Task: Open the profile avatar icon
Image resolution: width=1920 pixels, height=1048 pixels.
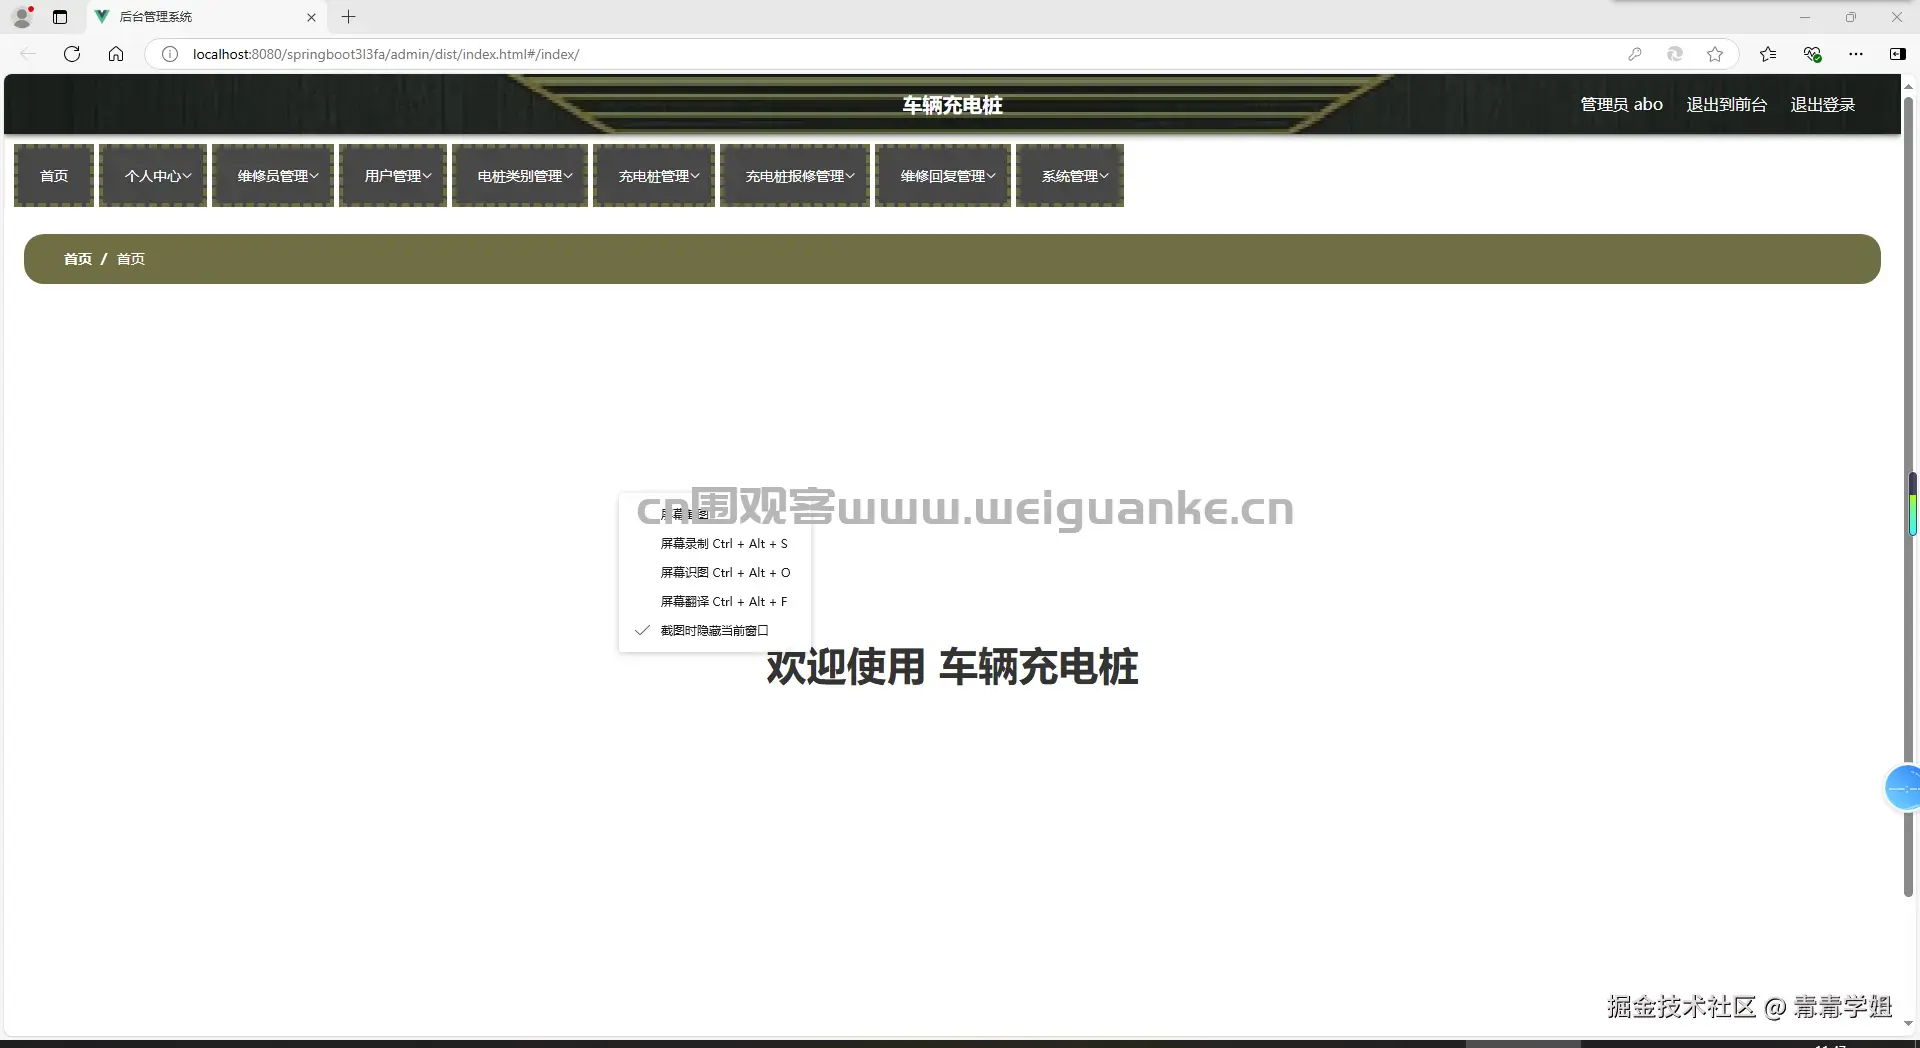Action: 22,17
